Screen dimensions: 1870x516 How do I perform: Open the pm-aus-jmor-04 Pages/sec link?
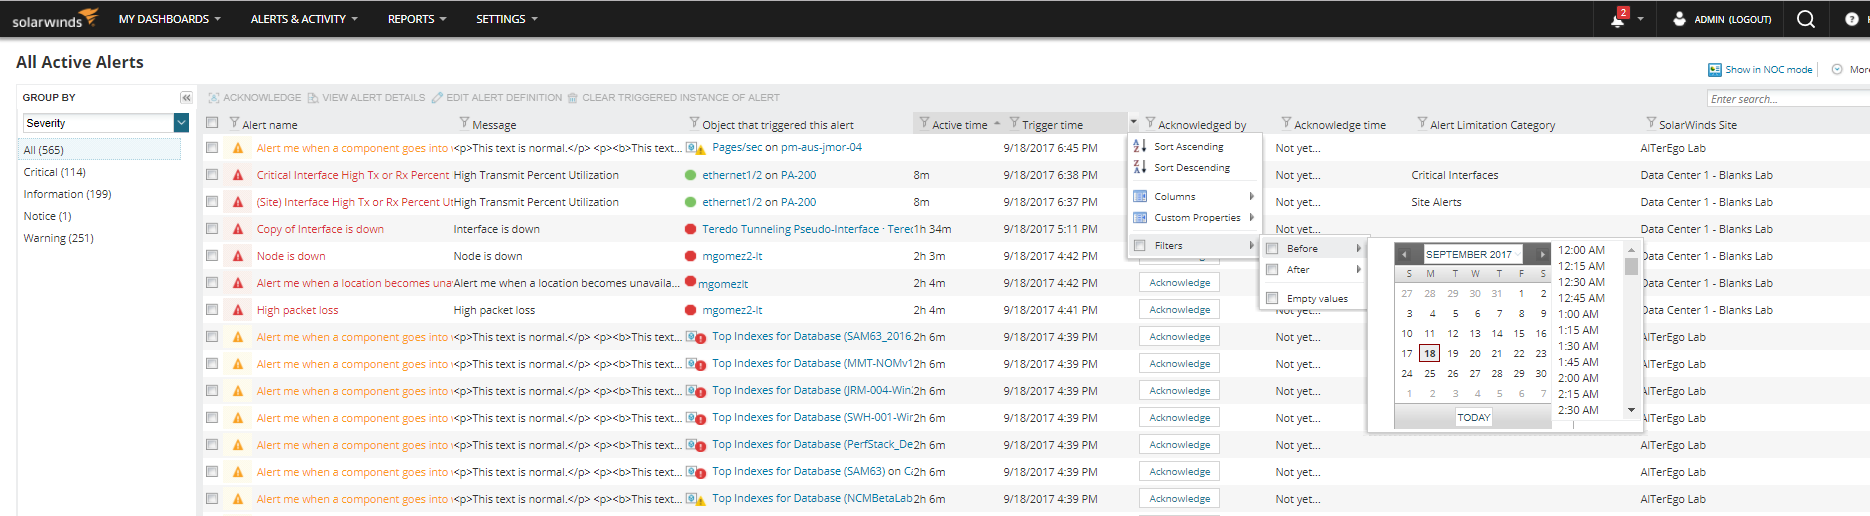pos(787,148)
